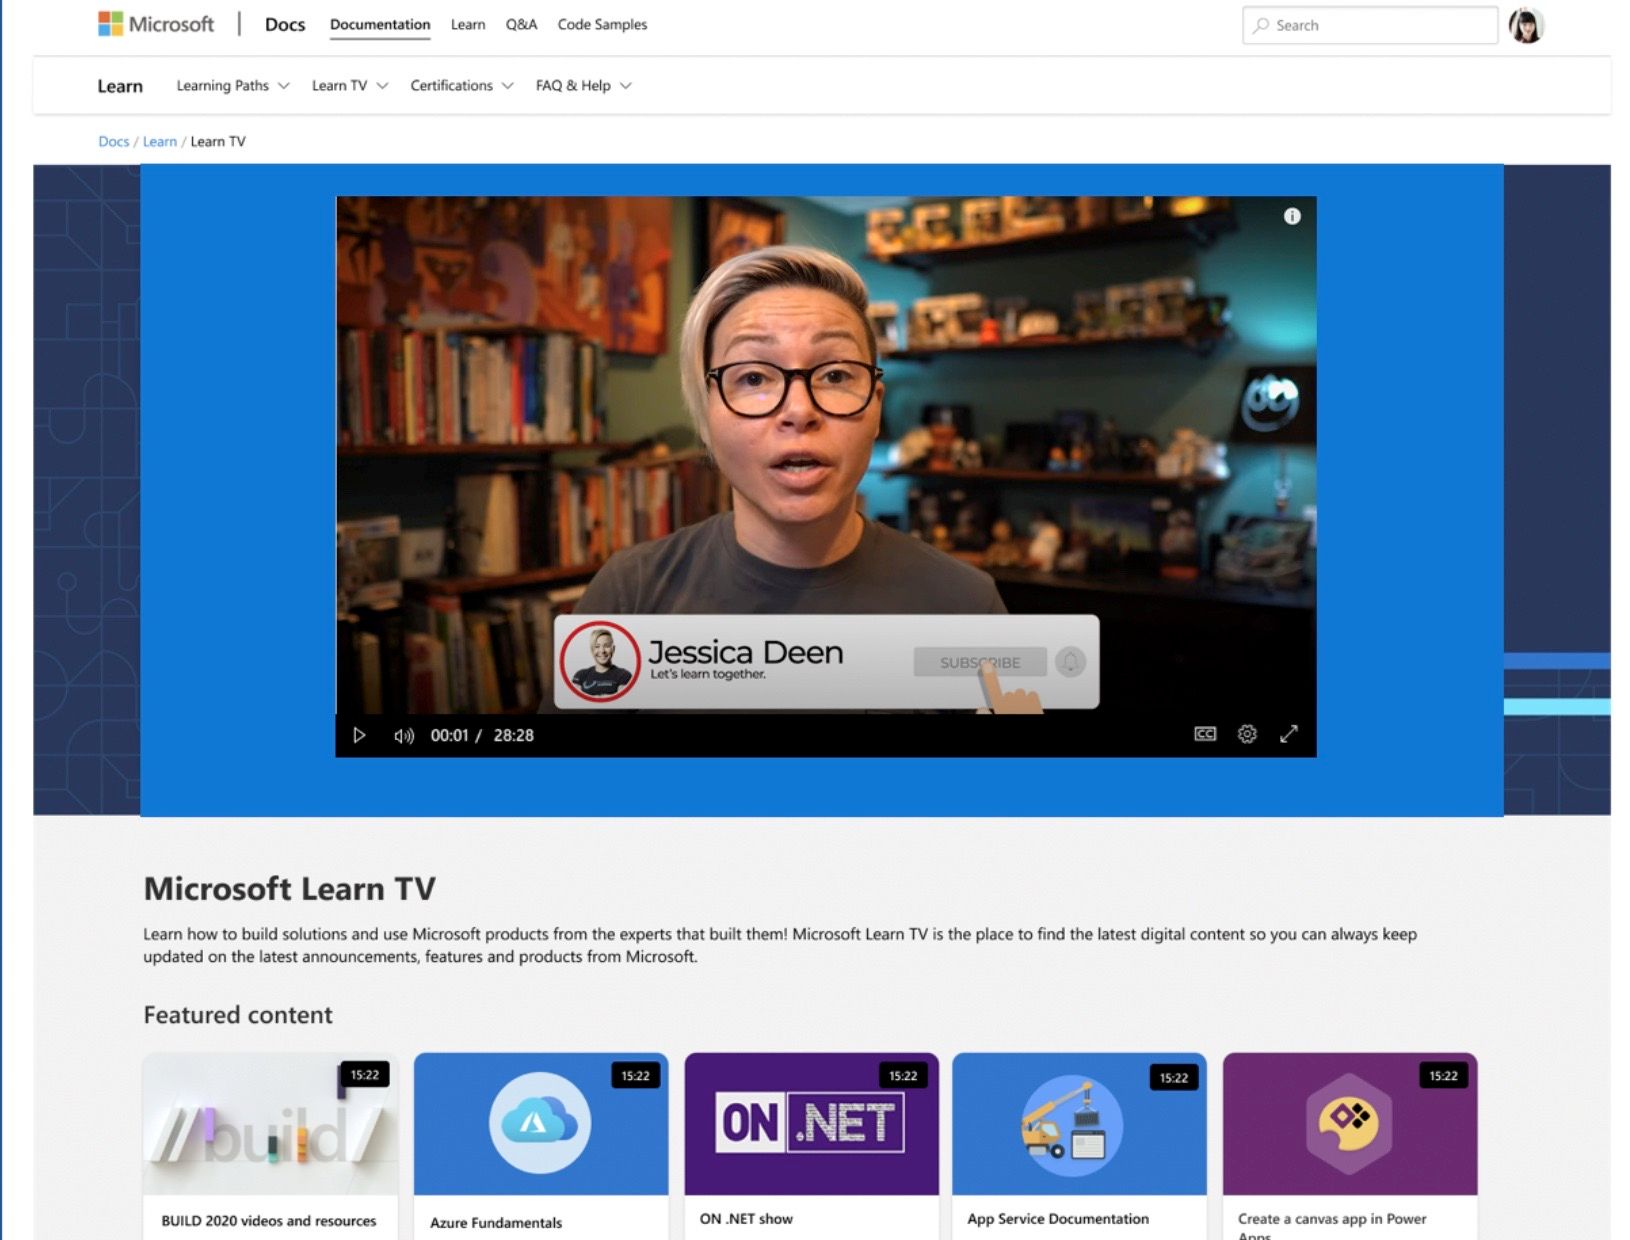Image resolution: width=1630 pixels, height=1240 pixels.
Task: Expand the Learning Paths dropdown
Action: point(232,86)
